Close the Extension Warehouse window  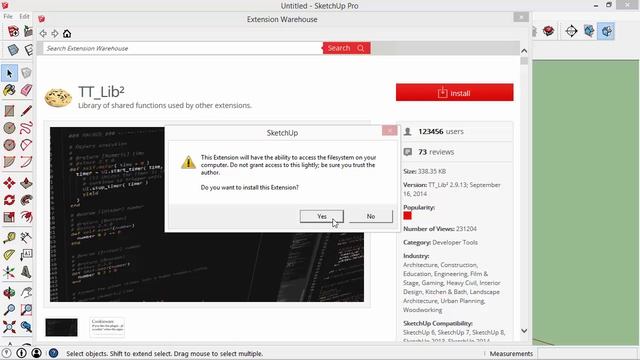(x=521, y=17)
